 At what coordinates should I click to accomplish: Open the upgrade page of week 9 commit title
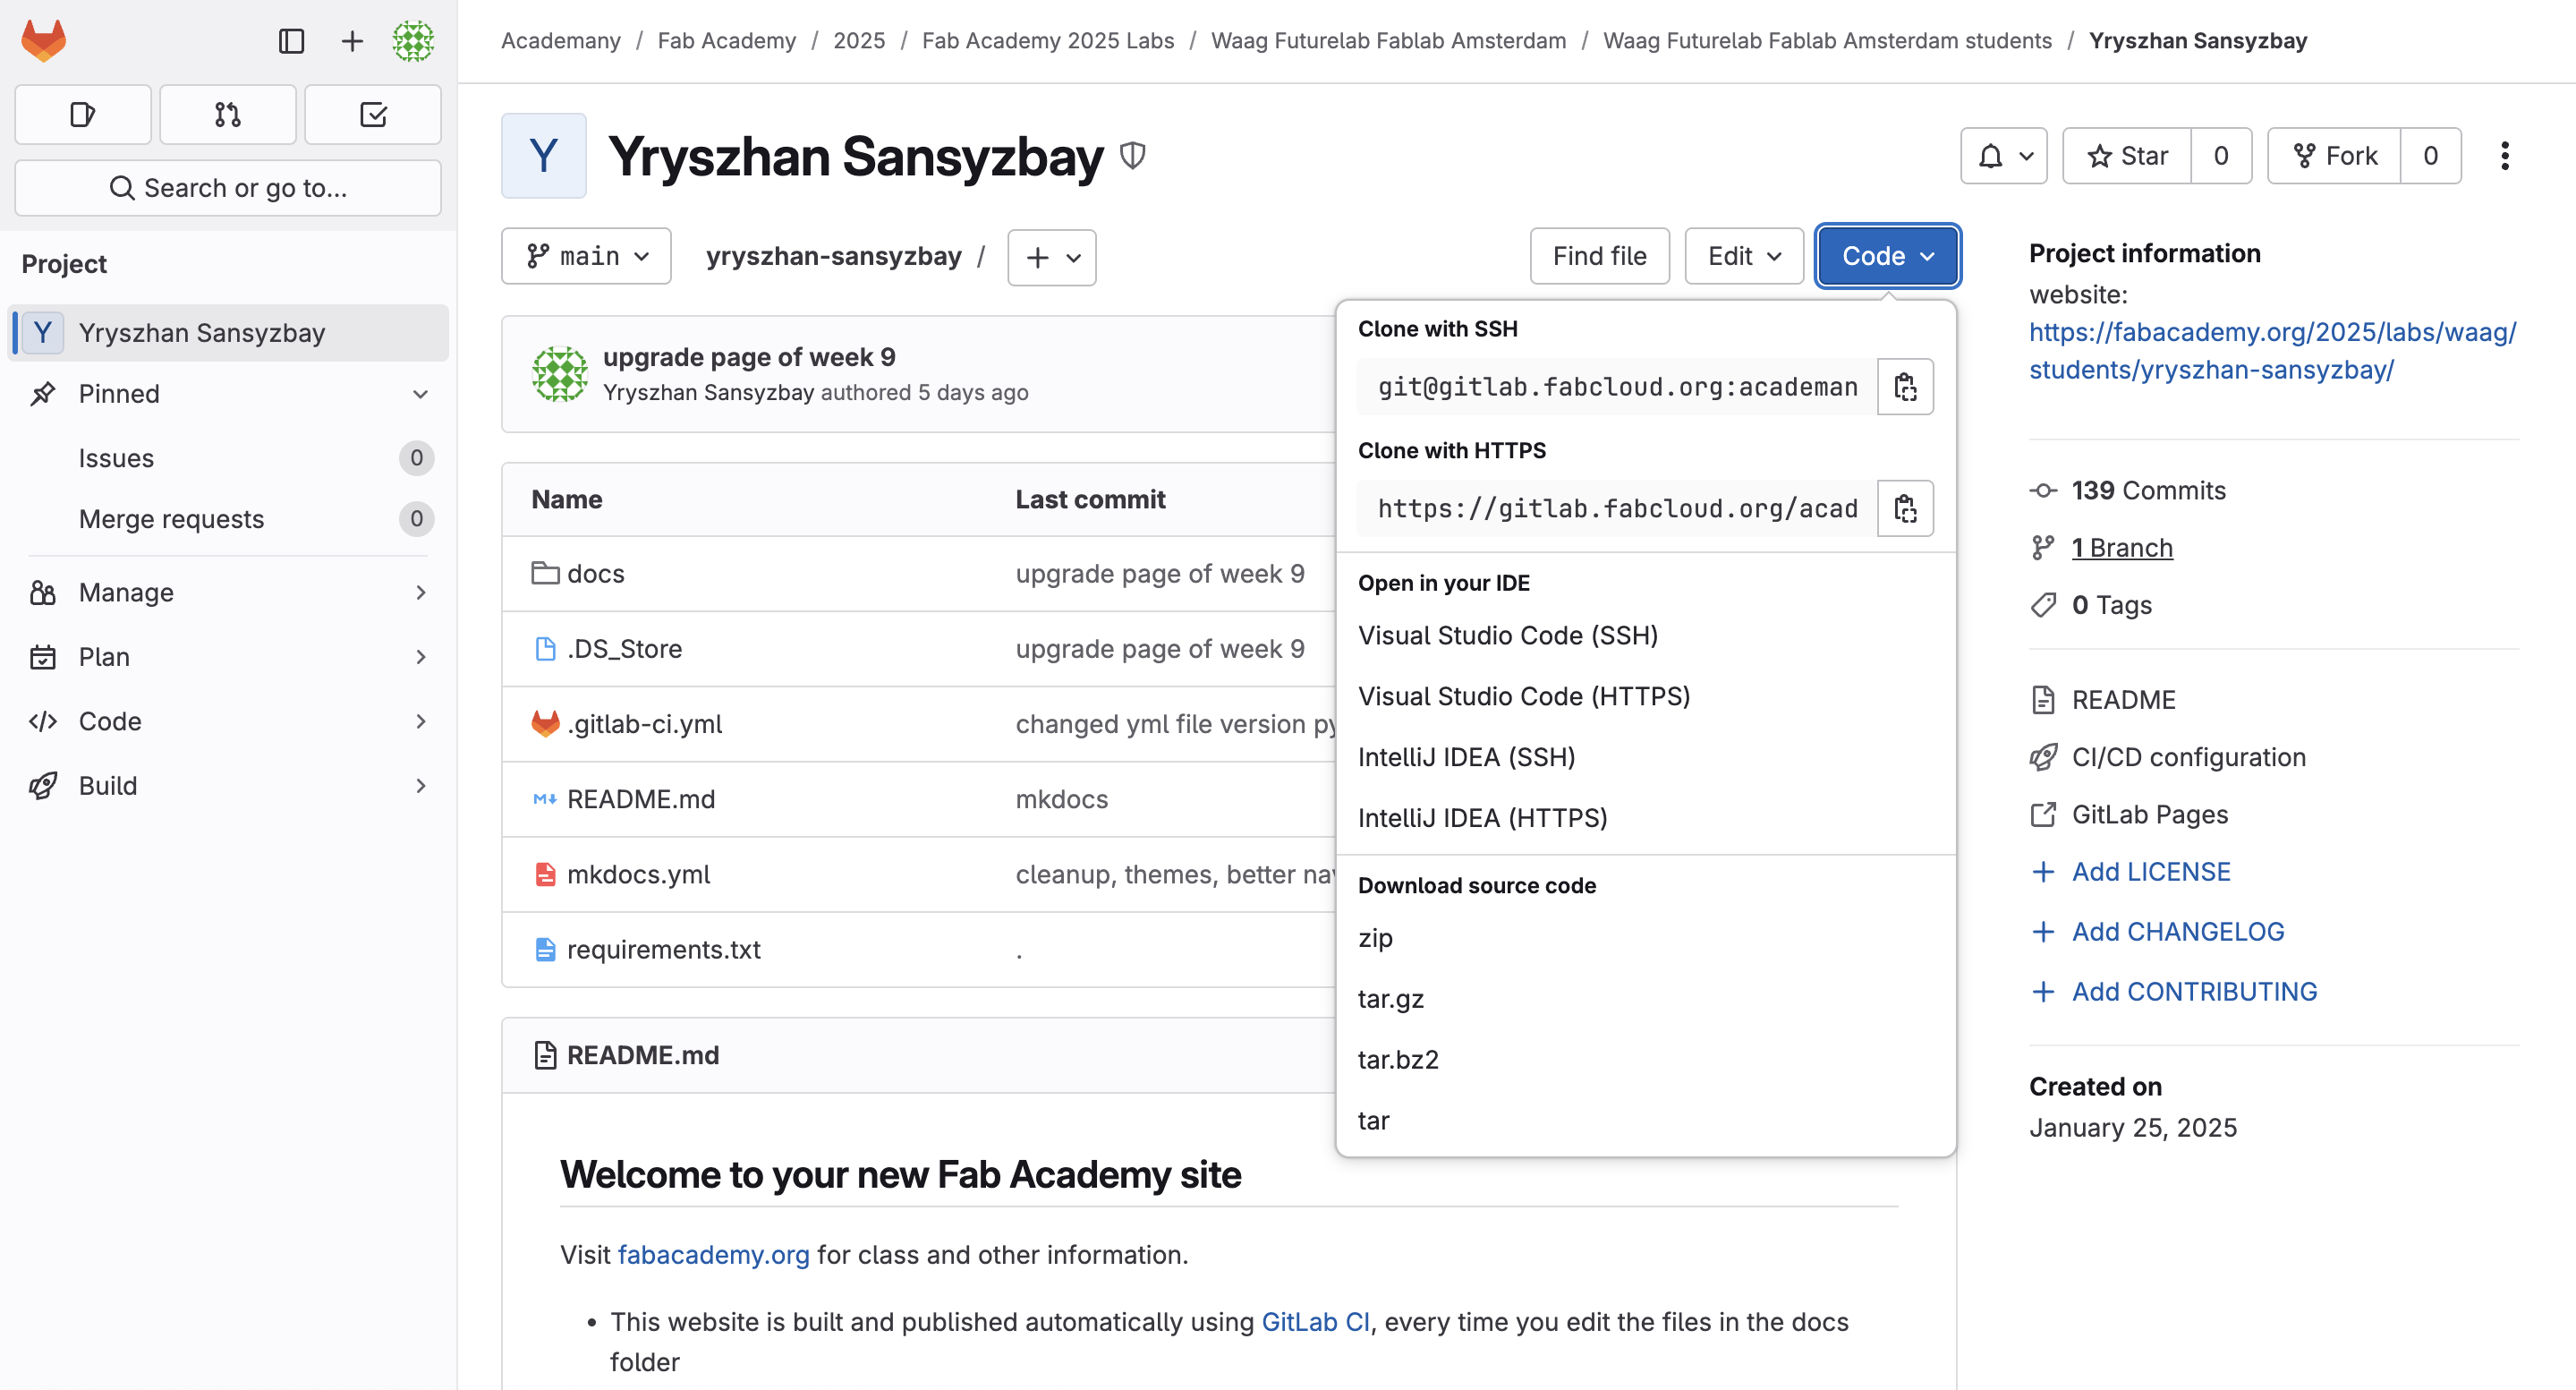coord(749,357)
